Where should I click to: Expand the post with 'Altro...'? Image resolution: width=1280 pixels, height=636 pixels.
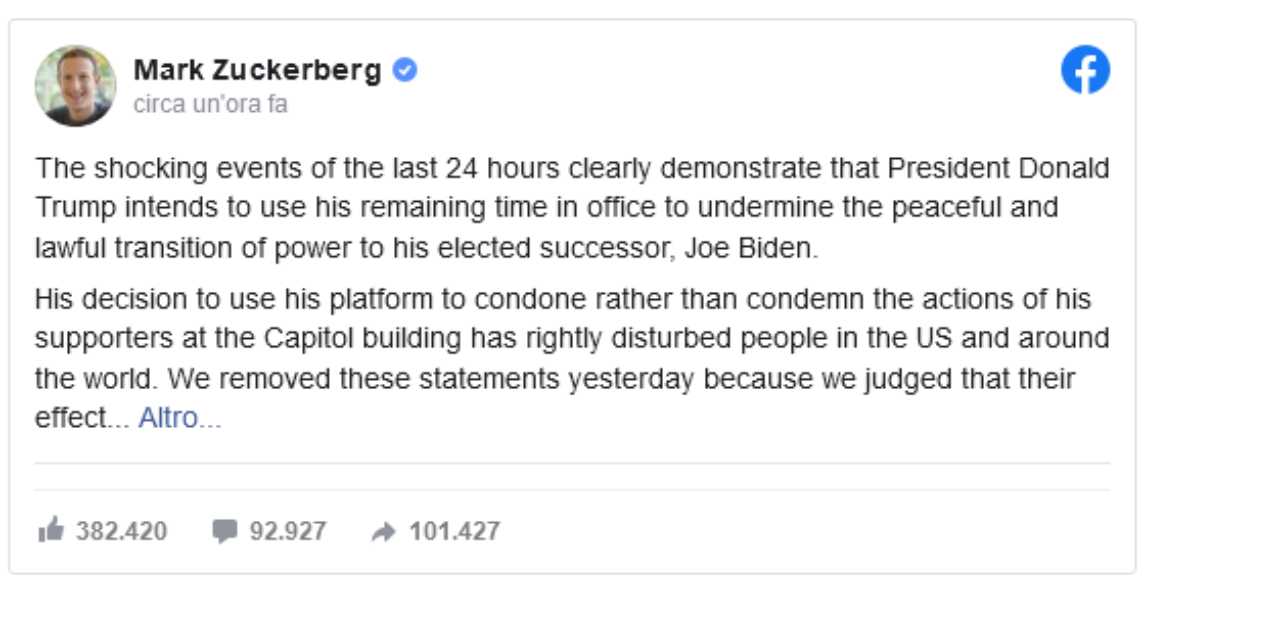(x=180, y=418)
